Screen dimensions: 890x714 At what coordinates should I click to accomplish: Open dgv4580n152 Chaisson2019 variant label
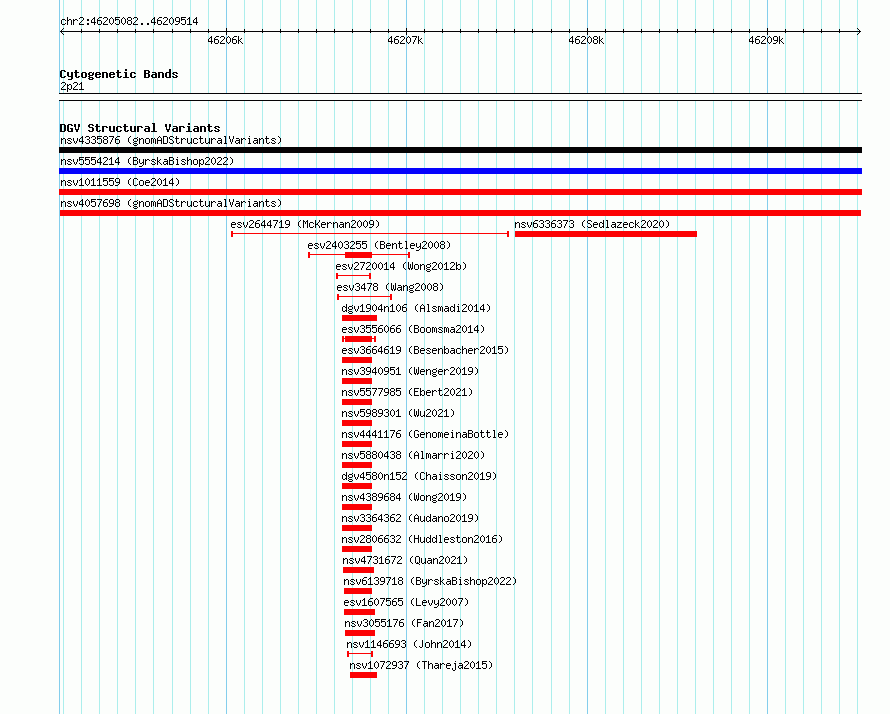(419, 476)
